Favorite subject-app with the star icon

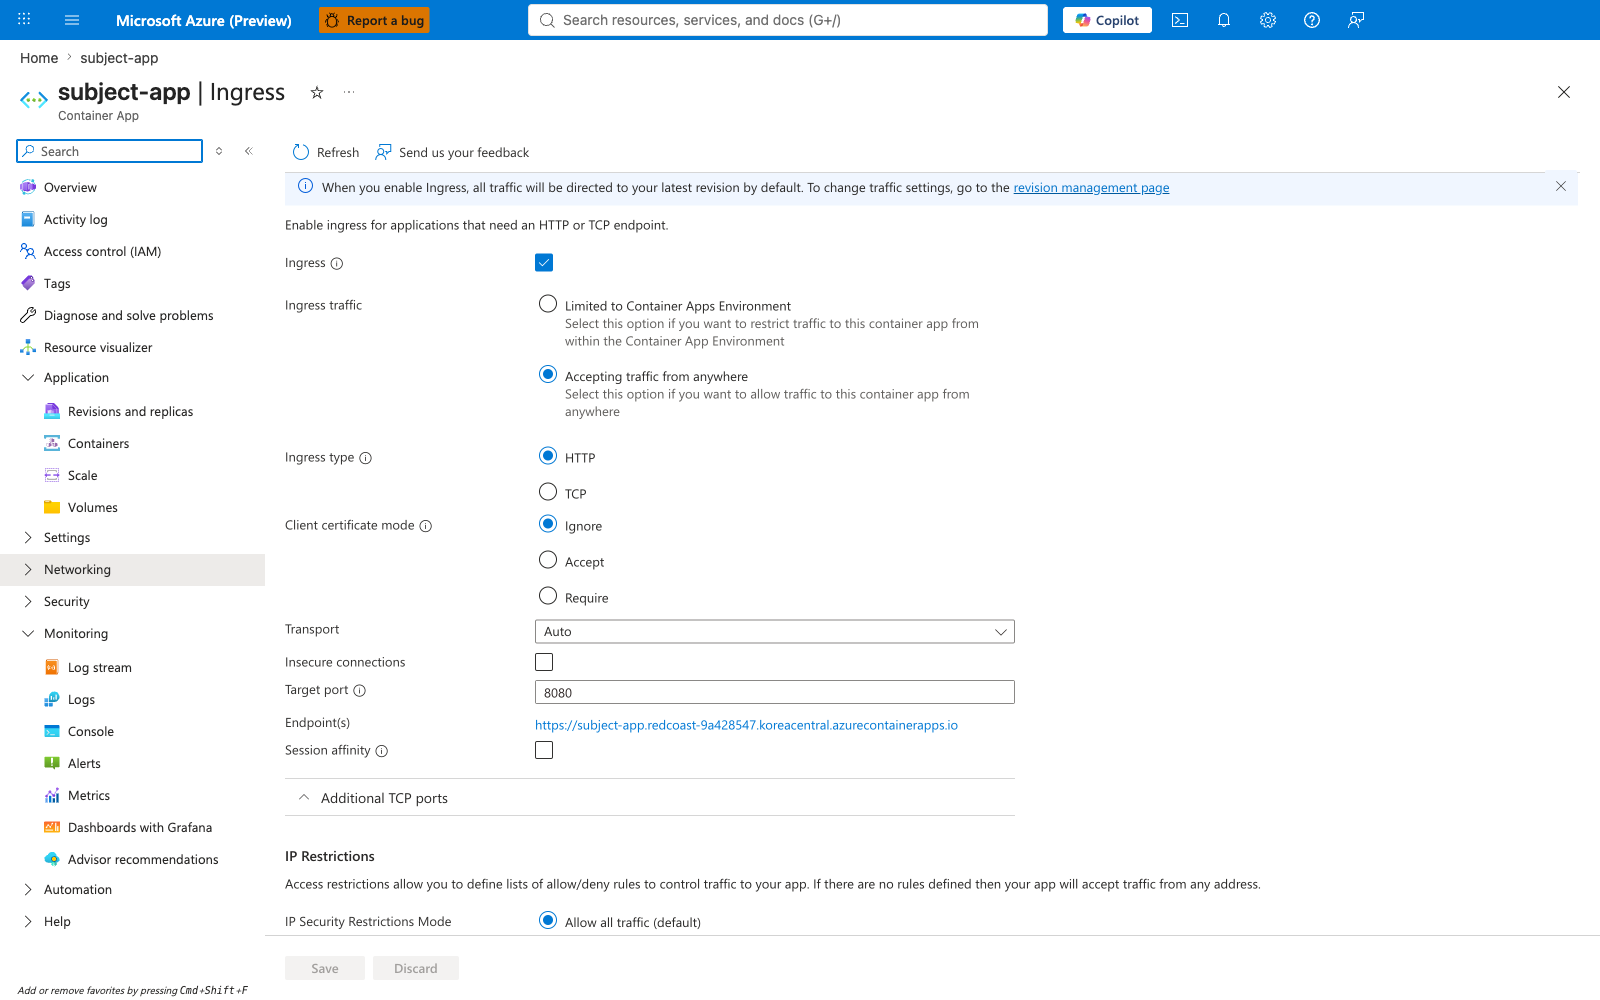pyautogui.click(x=317, y=92)
